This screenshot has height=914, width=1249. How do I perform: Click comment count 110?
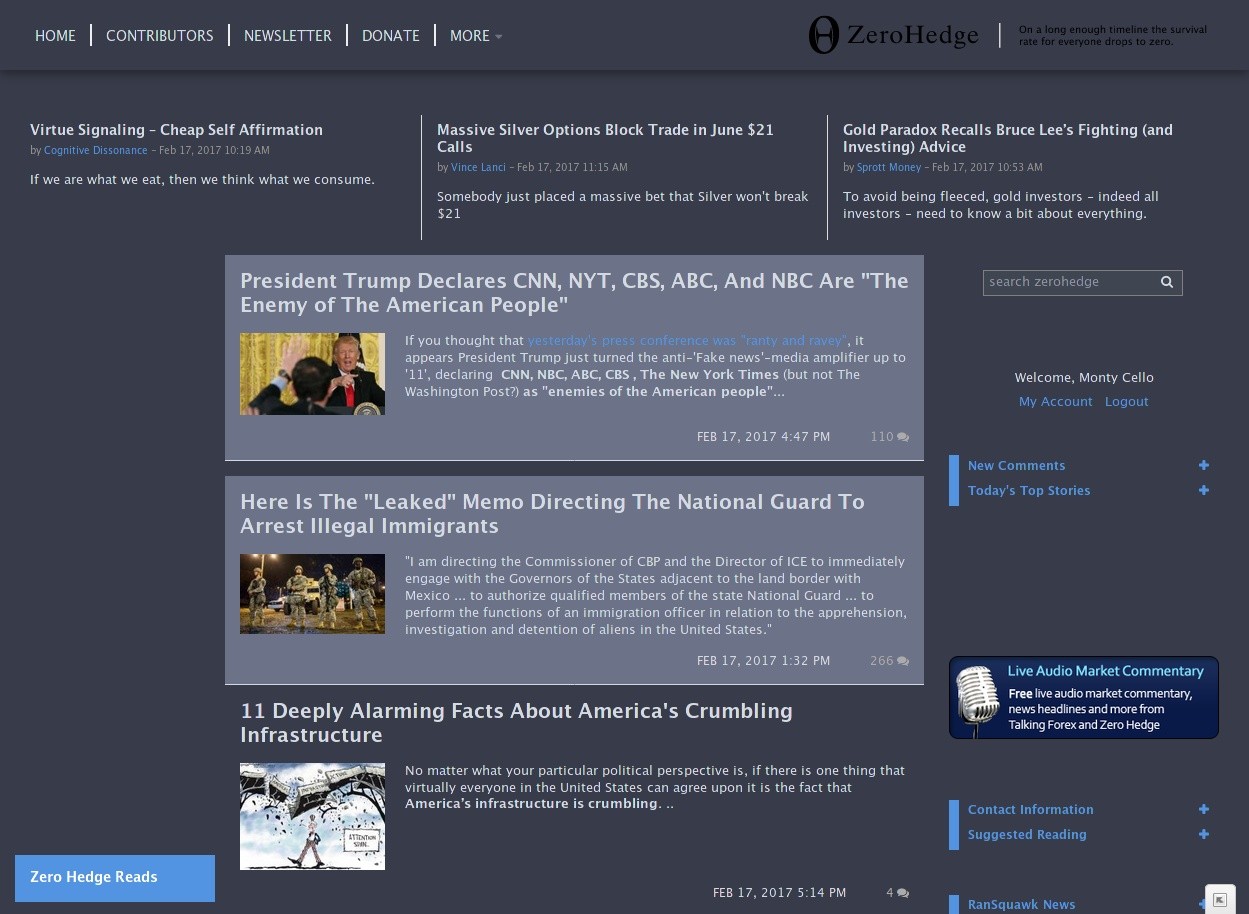click(882, 437)
